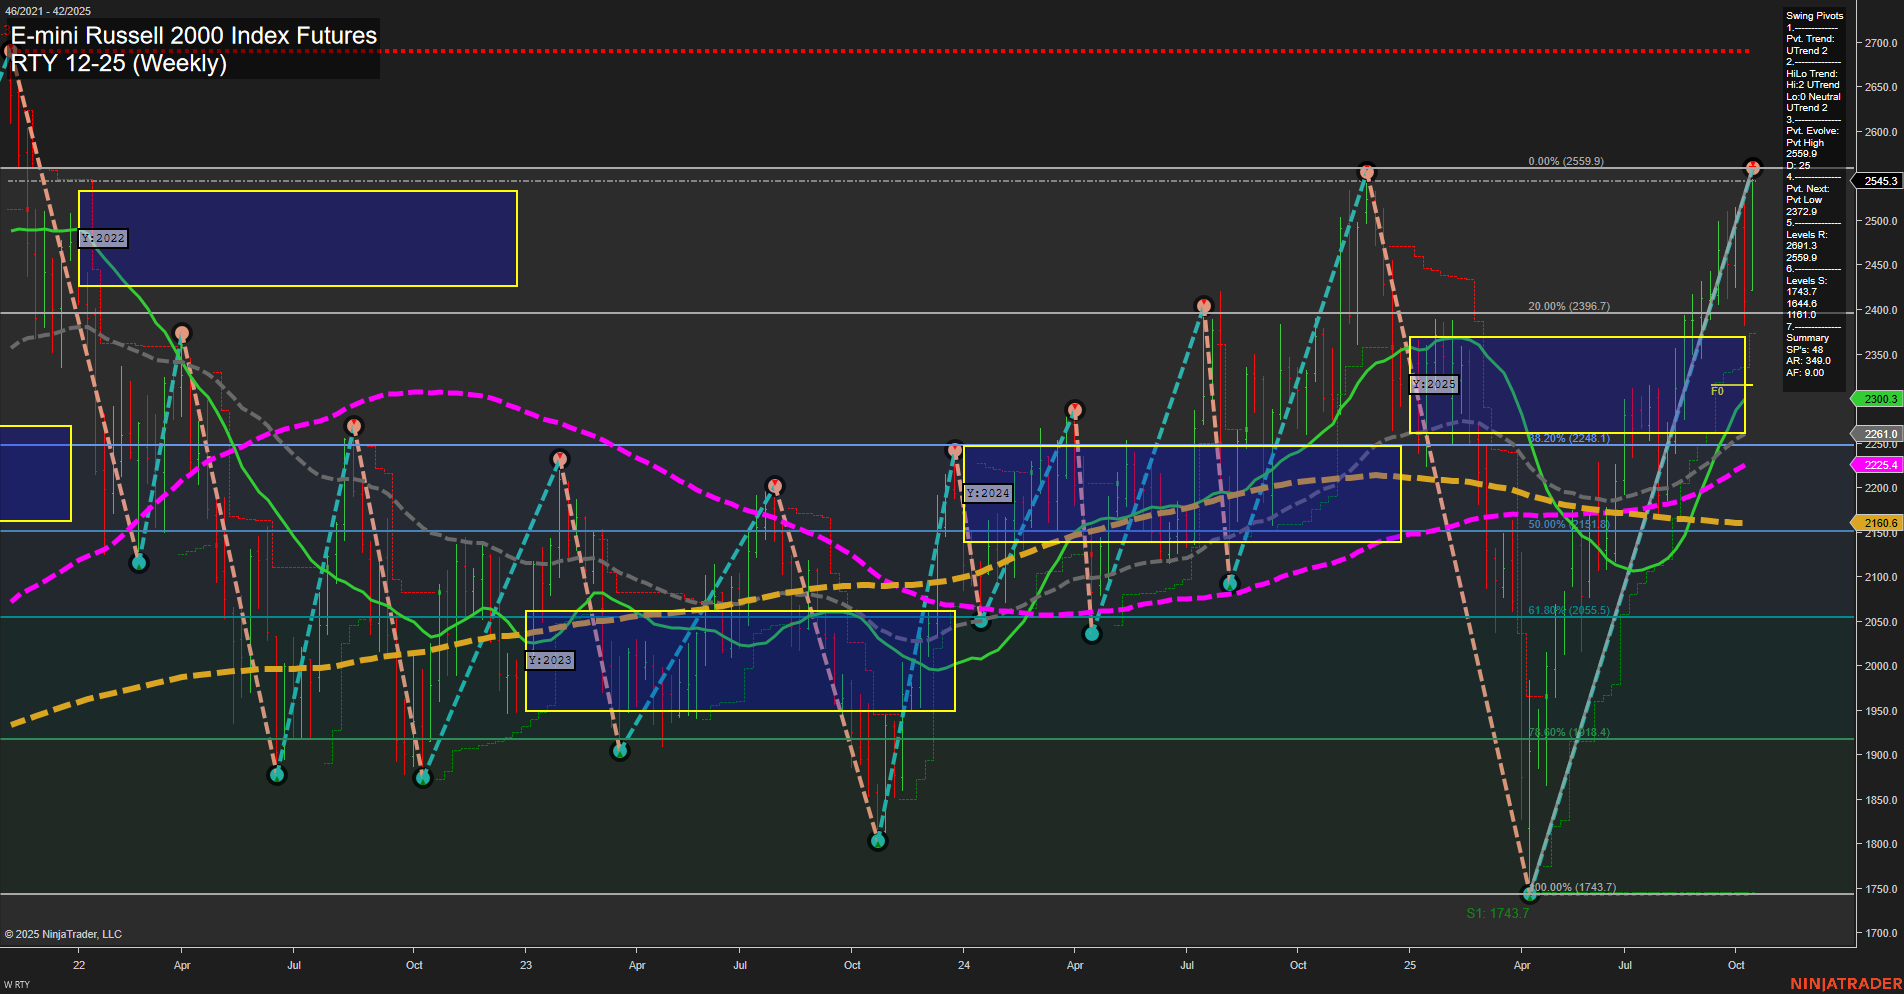1904x994 pixels.
Task: Select the magenta 2225.4 axis marker
Action: 1879,464
